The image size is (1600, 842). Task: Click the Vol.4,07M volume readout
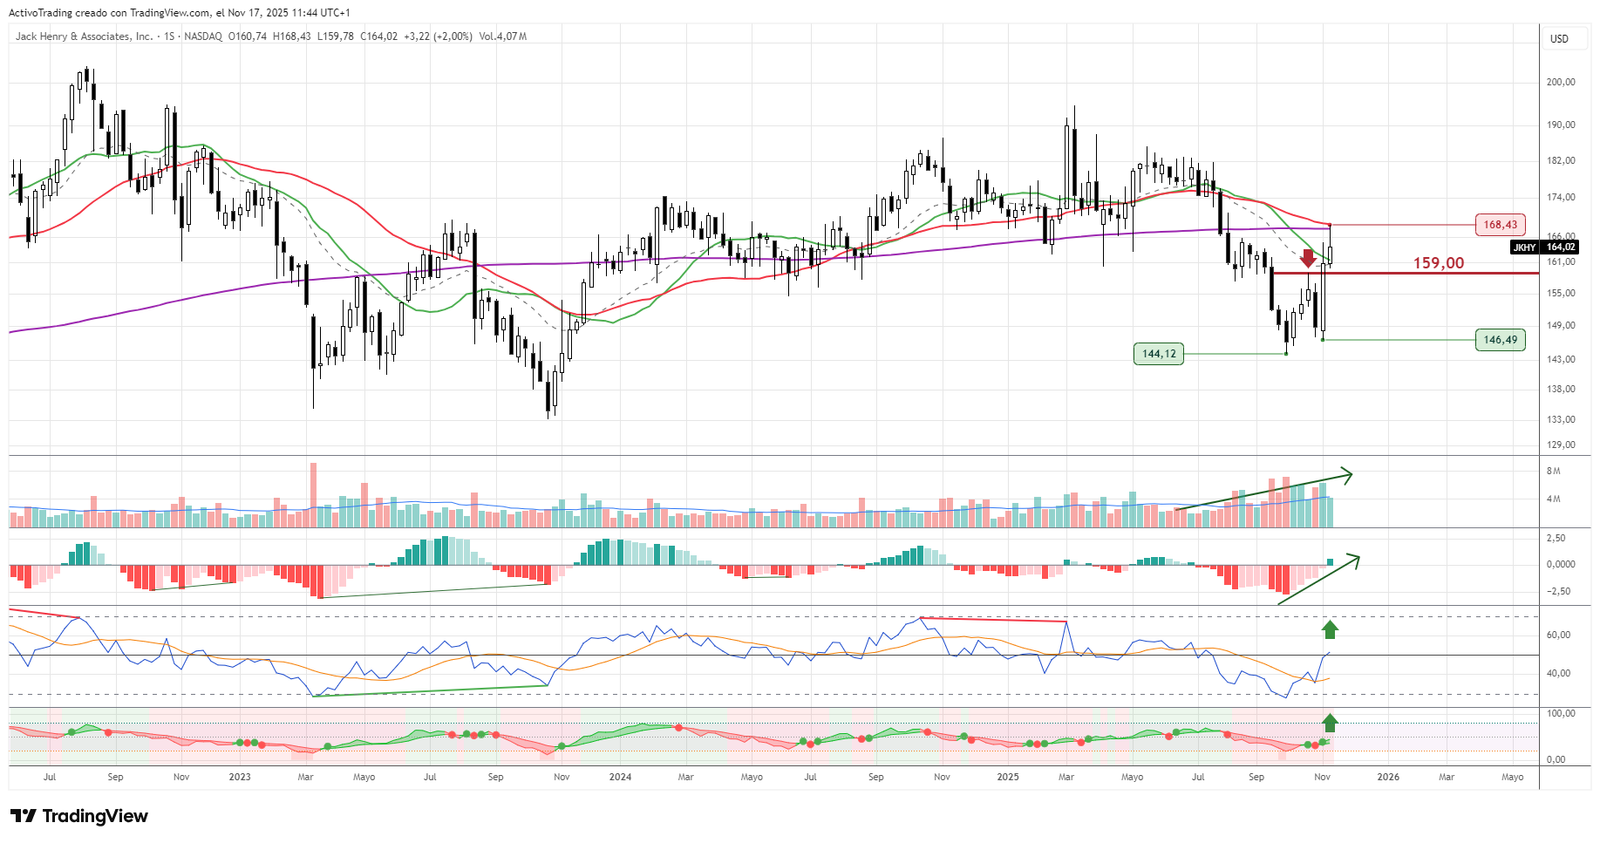pos(502,37)
